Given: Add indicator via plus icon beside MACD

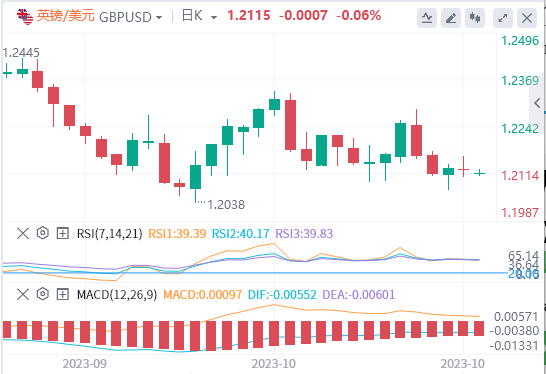Looking at the screenshot, I should [x=62, y=295].
